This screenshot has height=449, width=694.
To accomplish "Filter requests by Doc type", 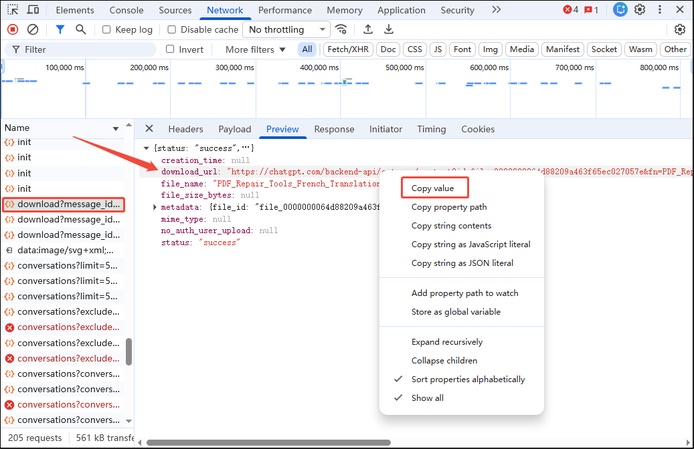I will 388,49.
